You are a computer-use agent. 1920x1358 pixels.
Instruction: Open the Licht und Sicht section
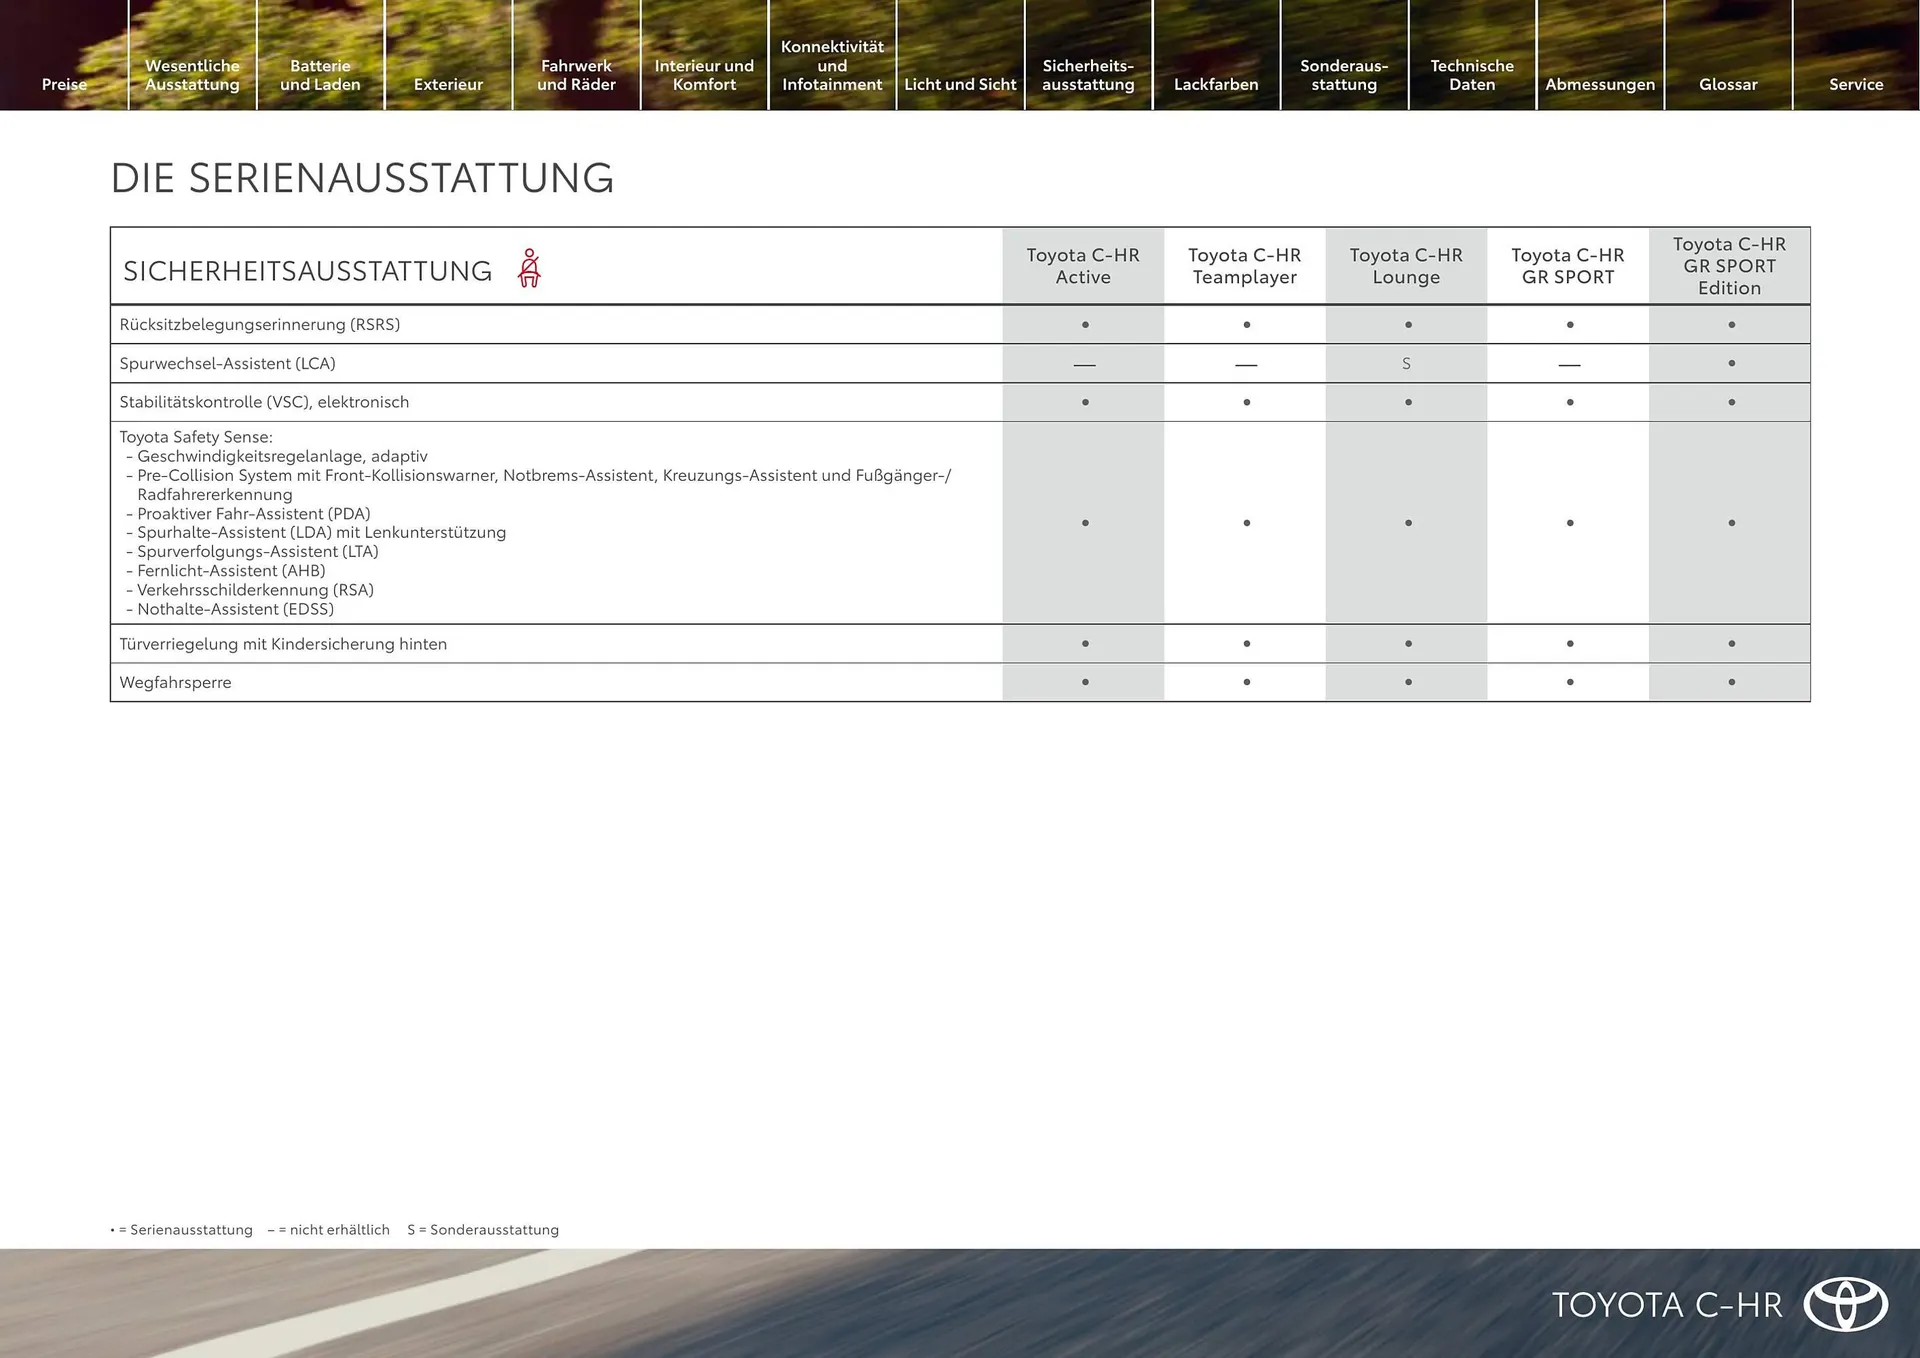(x=959, y=84)
